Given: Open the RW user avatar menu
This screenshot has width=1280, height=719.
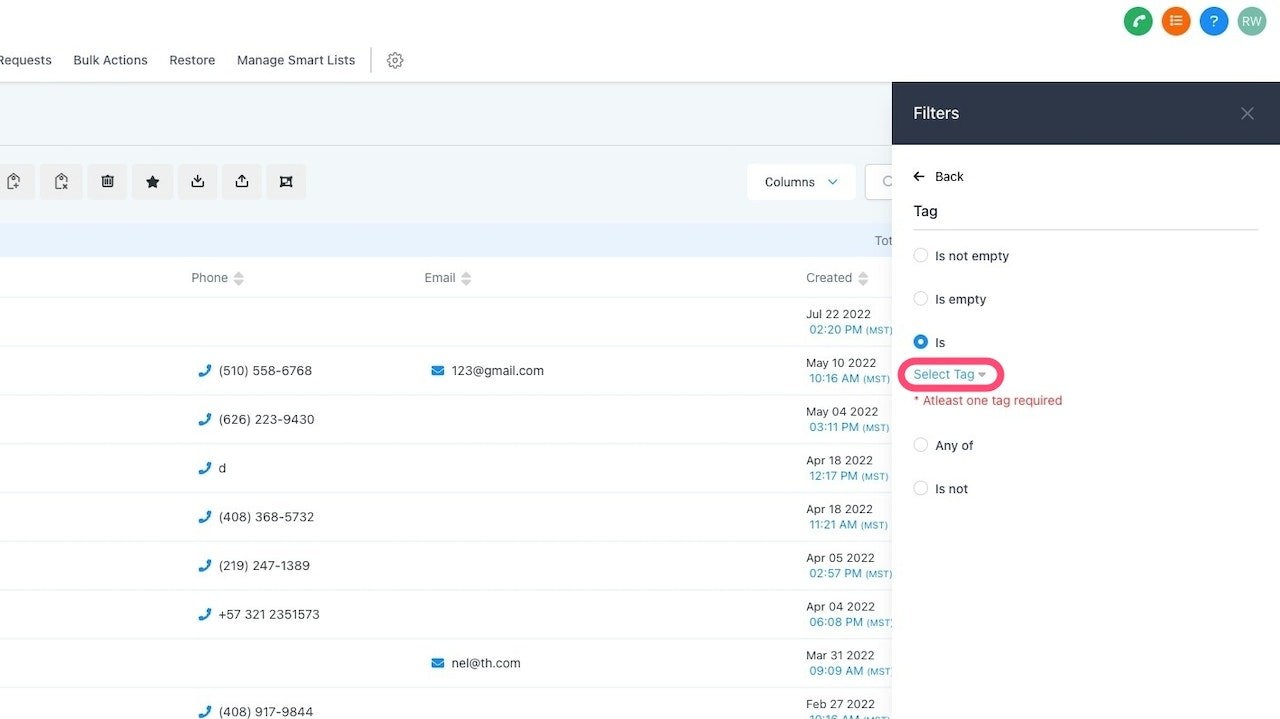Looking at the screenshot, I should pos(1252,21).
